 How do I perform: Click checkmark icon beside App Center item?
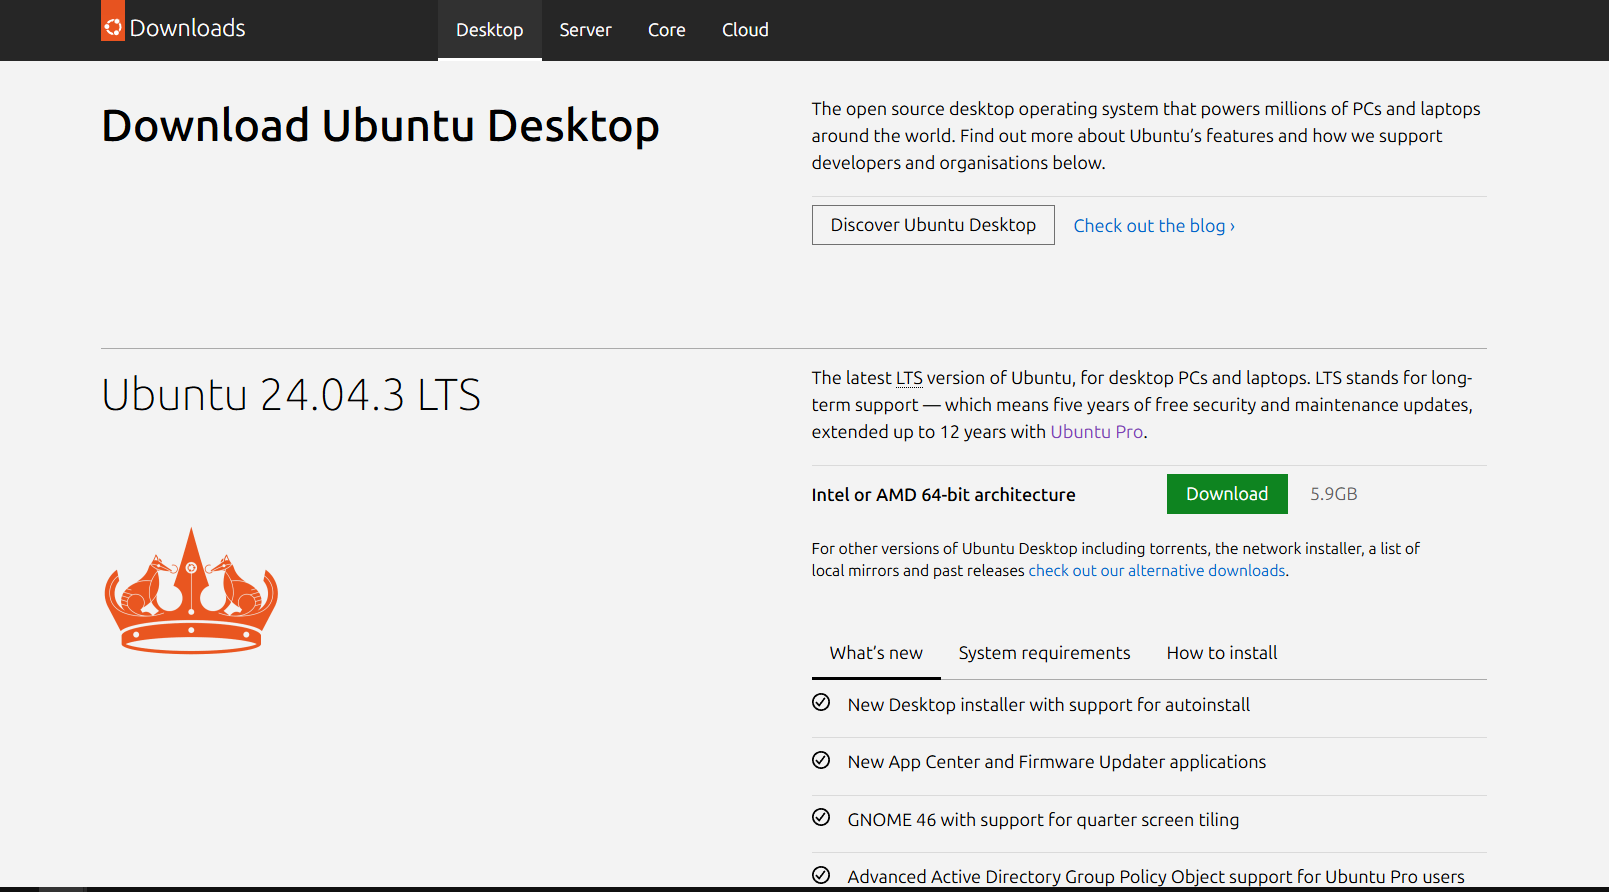821,761
